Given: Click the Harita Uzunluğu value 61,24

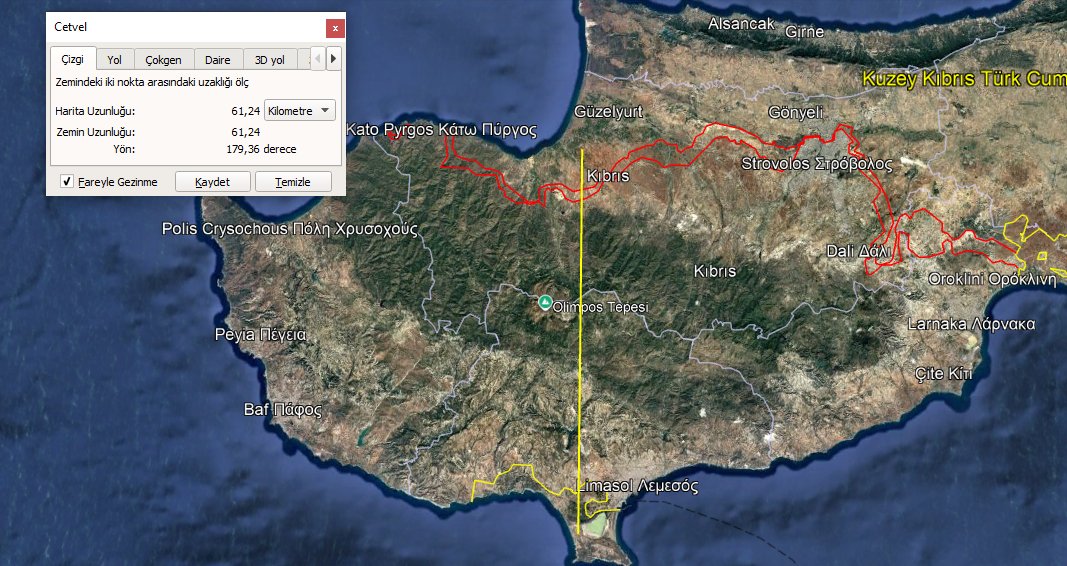Looking at the screenshot, I should (246, 111).
